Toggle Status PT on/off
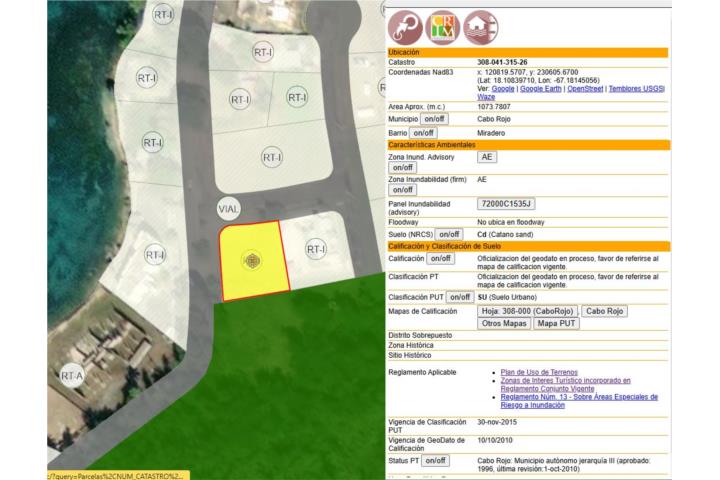The width and height of the screenshot is (720, 480). [x=437, y=461]
